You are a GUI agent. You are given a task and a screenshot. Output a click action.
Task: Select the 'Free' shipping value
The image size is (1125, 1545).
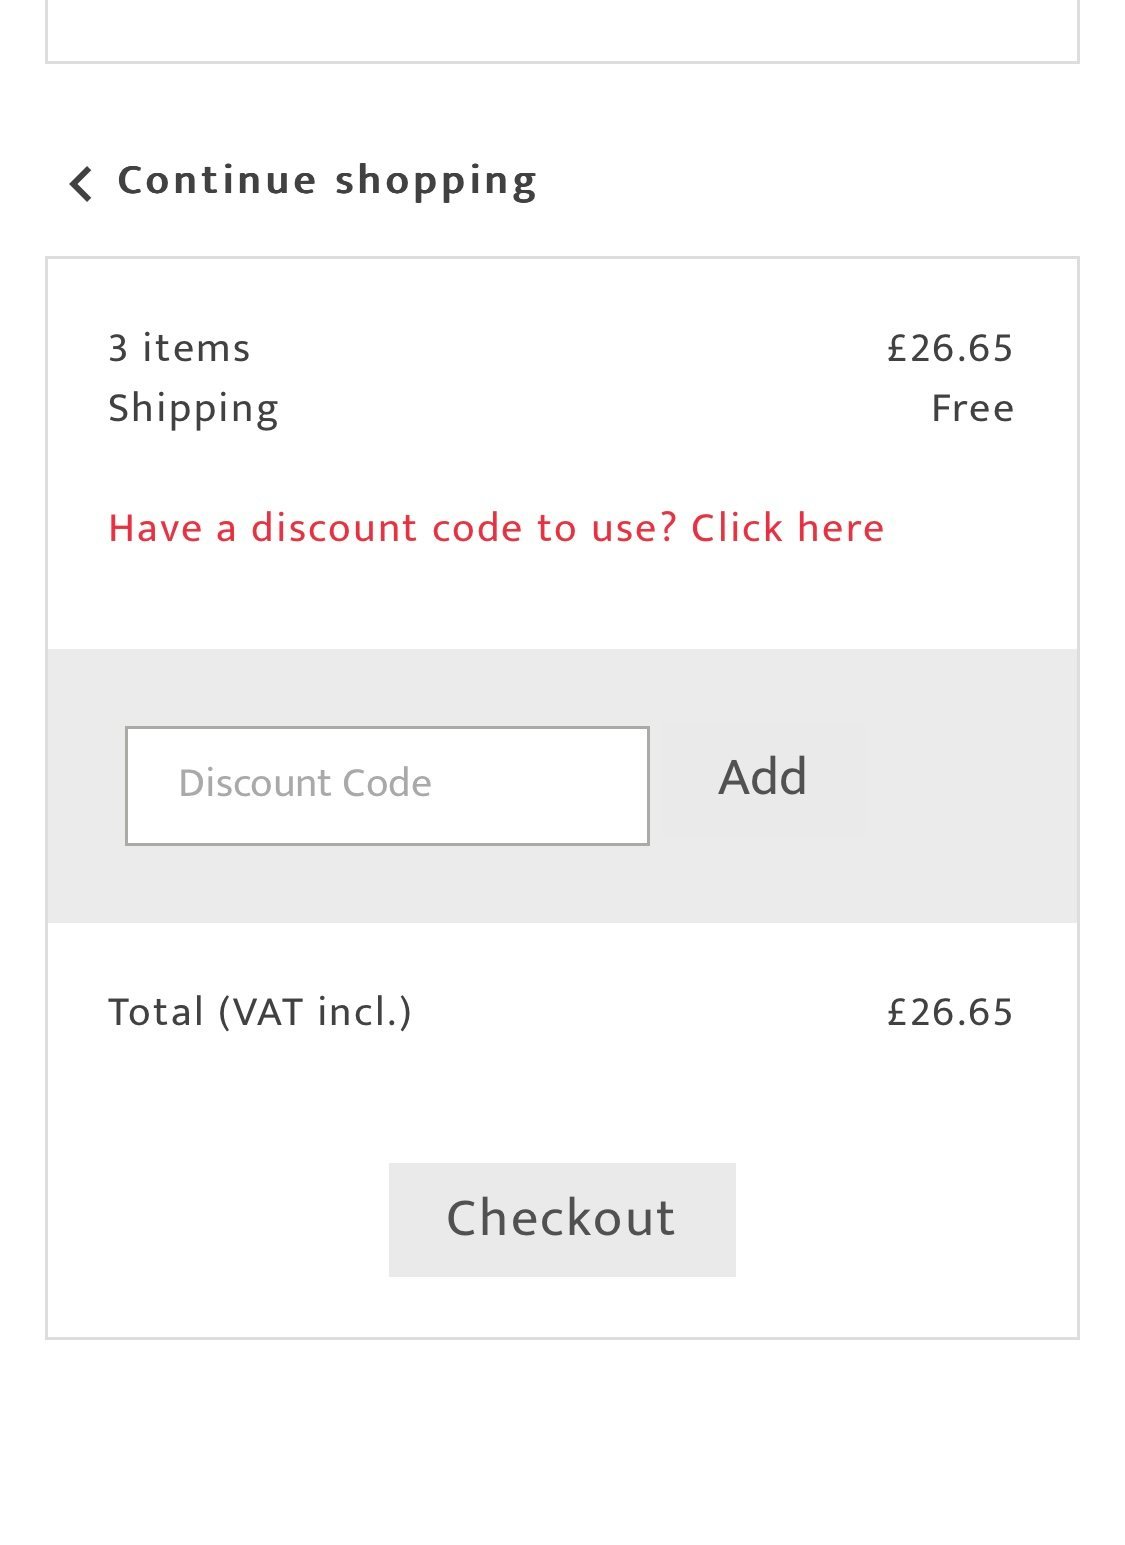coord(971,409)
